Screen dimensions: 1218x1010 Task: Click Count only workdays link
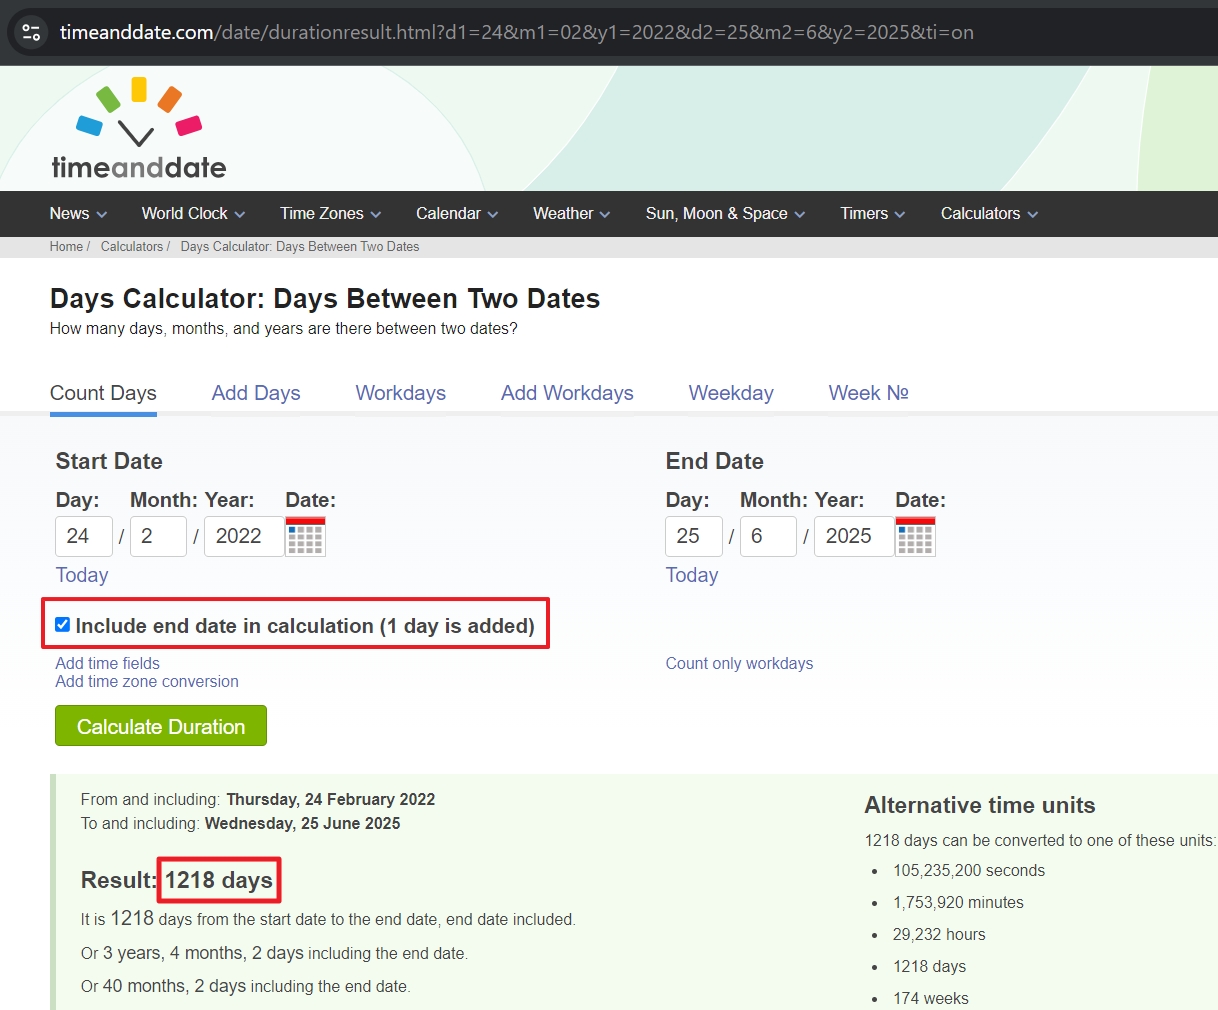[739, 663]
